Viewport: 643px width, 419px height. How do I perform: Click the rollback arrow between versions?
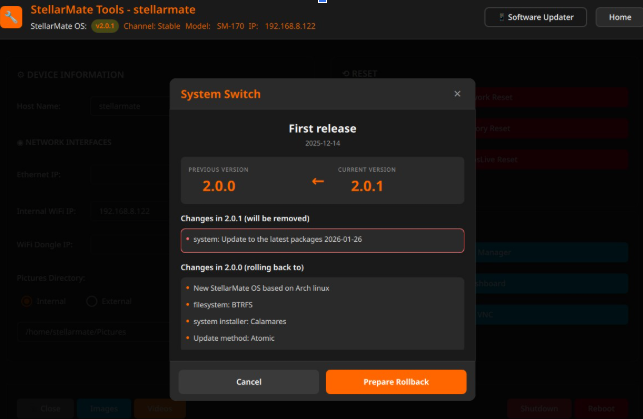(x=318, y=181)
